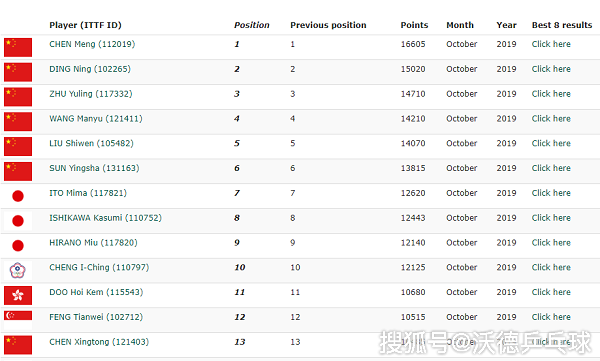Sort by the Position column header
This screenshot has height=361, width=600.
point(252,25)
